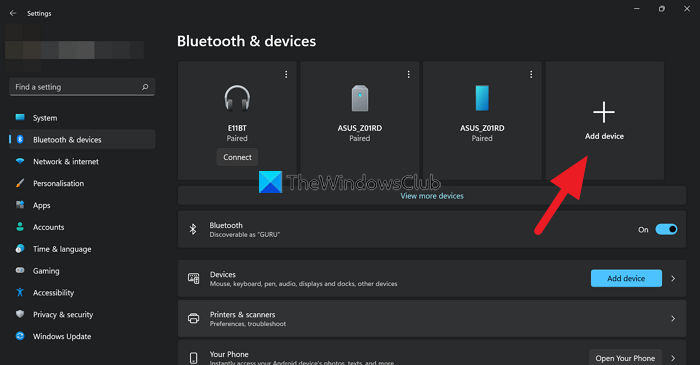This screenshot has width=700, height=365.
Task: Select Bluetooth & devices in sidebar
Action: point(82,139)
